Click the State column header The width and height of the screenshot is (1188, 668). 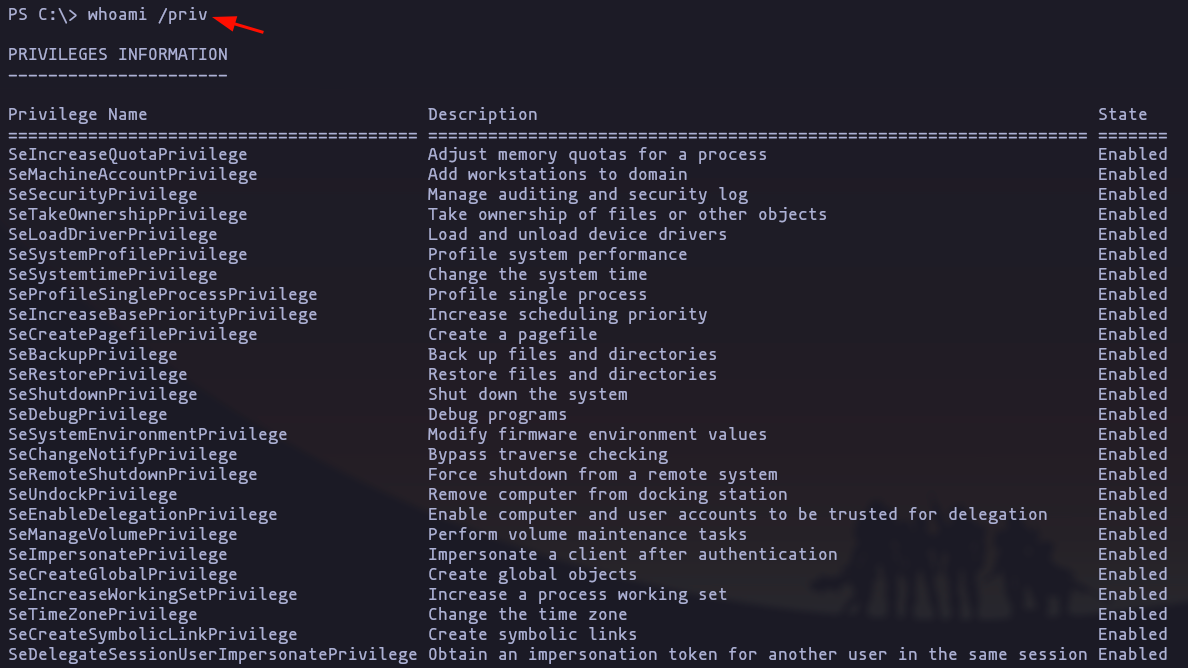point(1122,114)
